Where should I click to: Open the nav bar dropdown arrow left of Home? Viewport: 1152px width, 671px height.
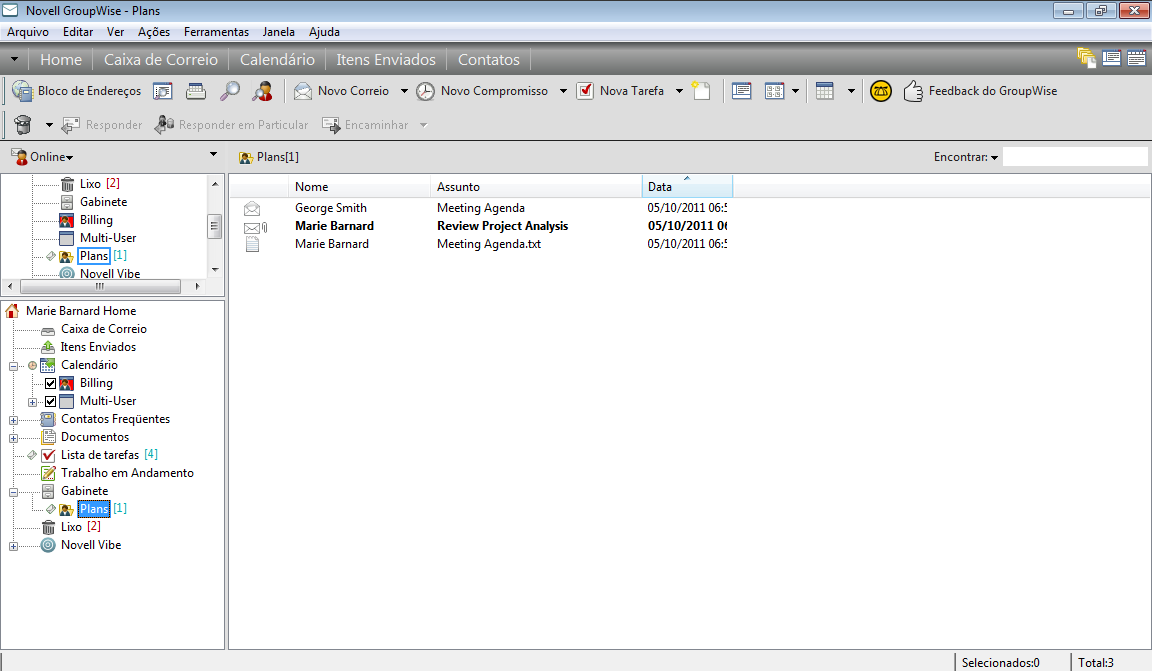(14, 60)
